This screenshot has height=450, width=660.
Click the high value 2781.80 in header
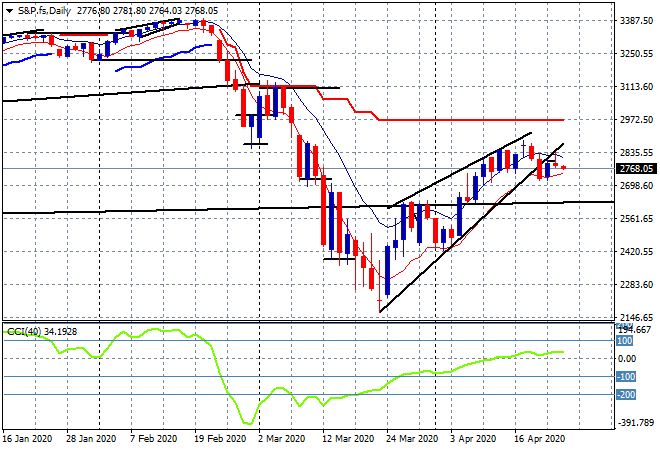click(129, 11)
